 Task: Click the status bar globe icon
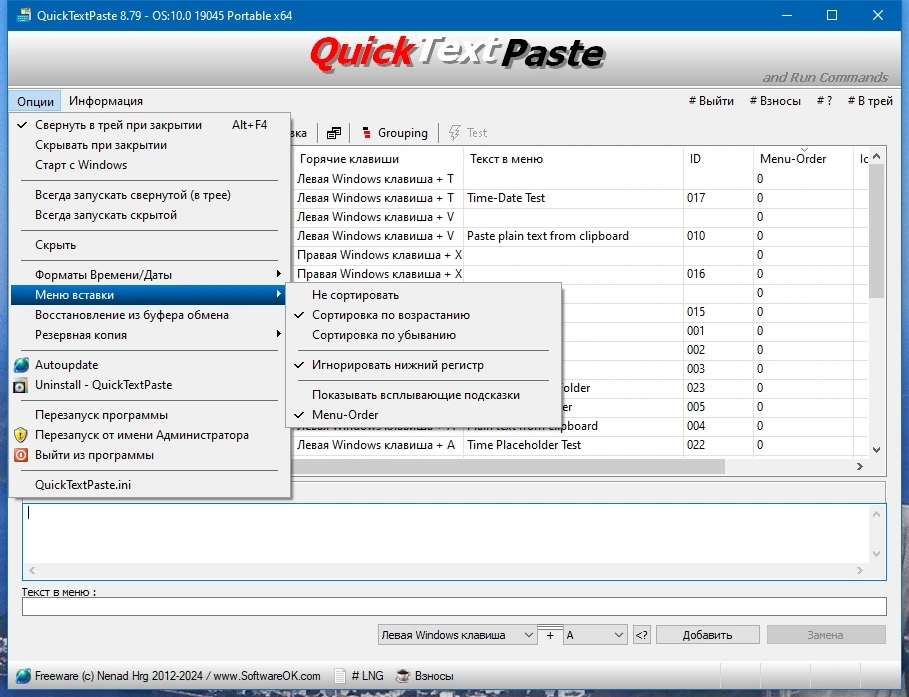coord(23,676)
